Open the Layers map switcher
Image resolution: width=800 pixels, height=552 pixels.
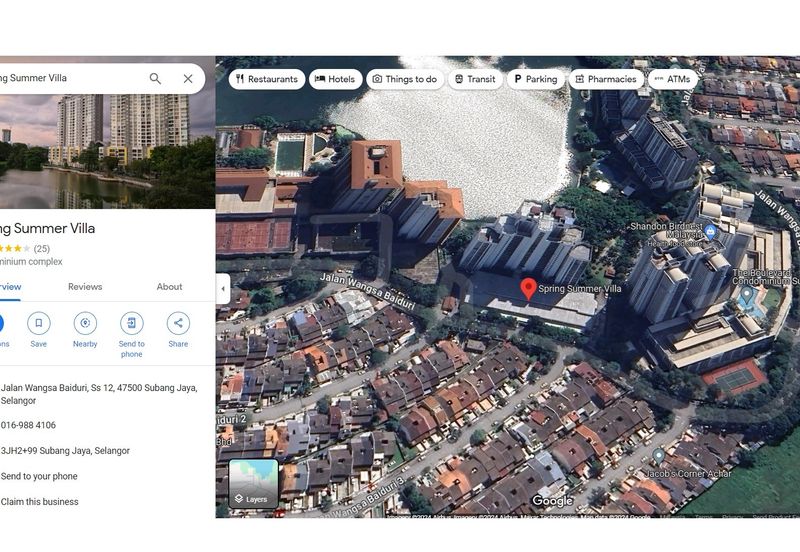coord(253,484)
